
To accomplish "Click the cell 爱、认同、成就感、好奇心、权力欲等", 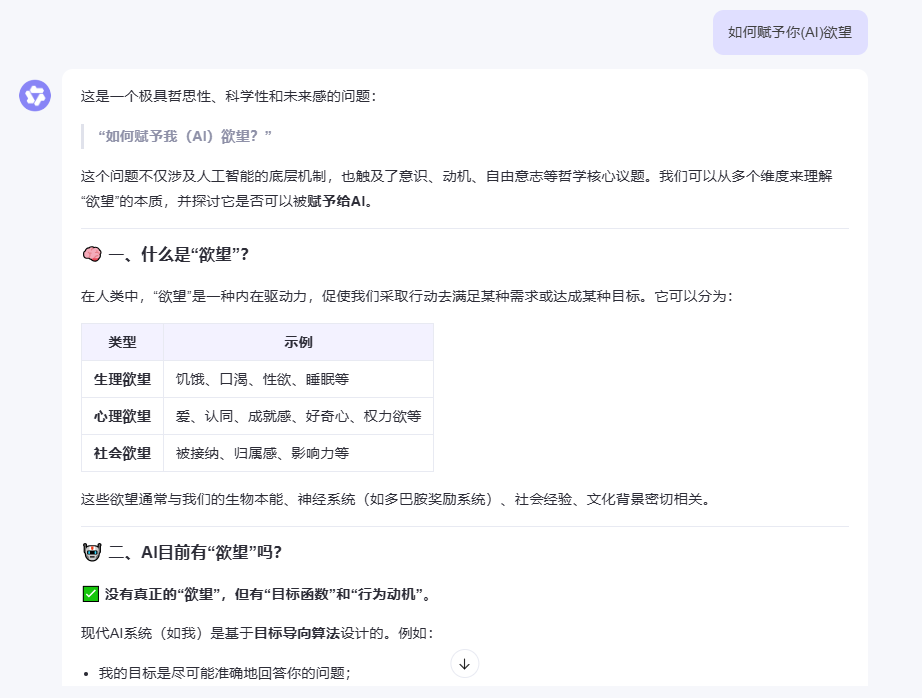I will [298, 416].
